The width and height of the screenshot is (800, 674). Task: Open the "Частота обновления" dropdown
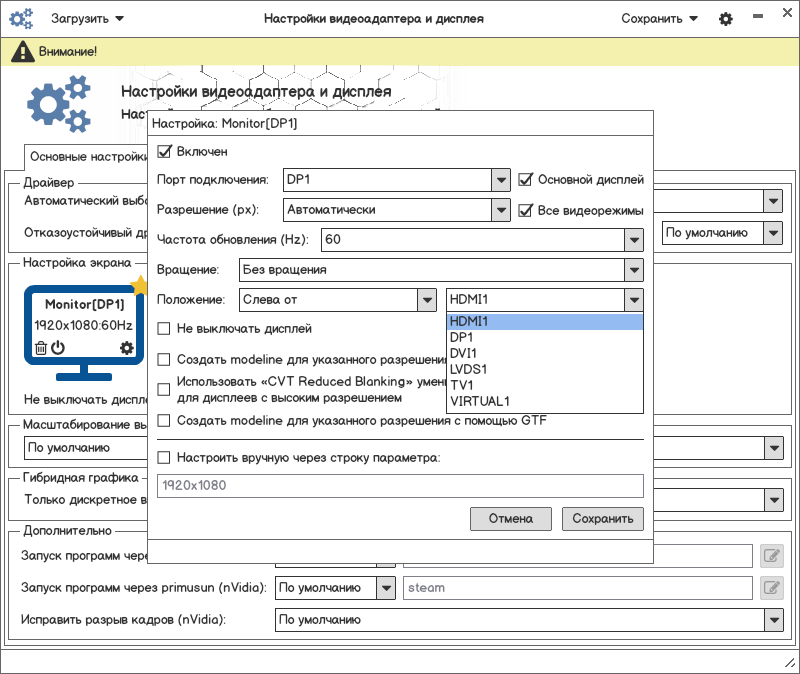click(632, 240)
